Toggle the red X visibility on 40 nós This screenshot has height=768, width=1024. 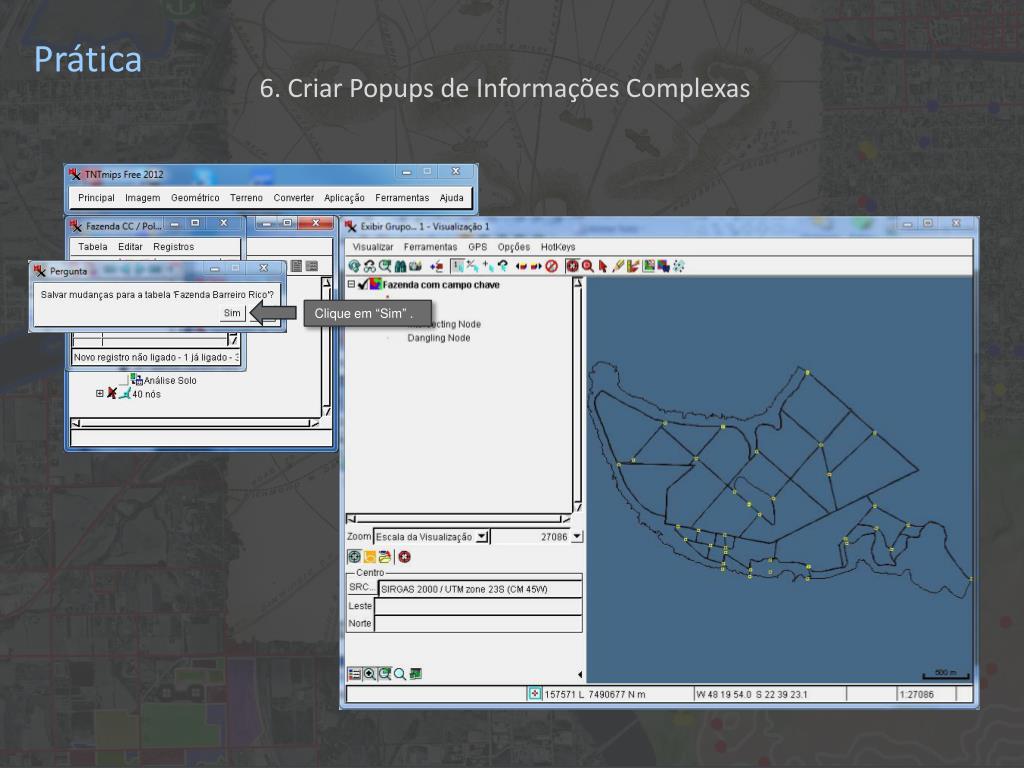click(x=112, y=393)
